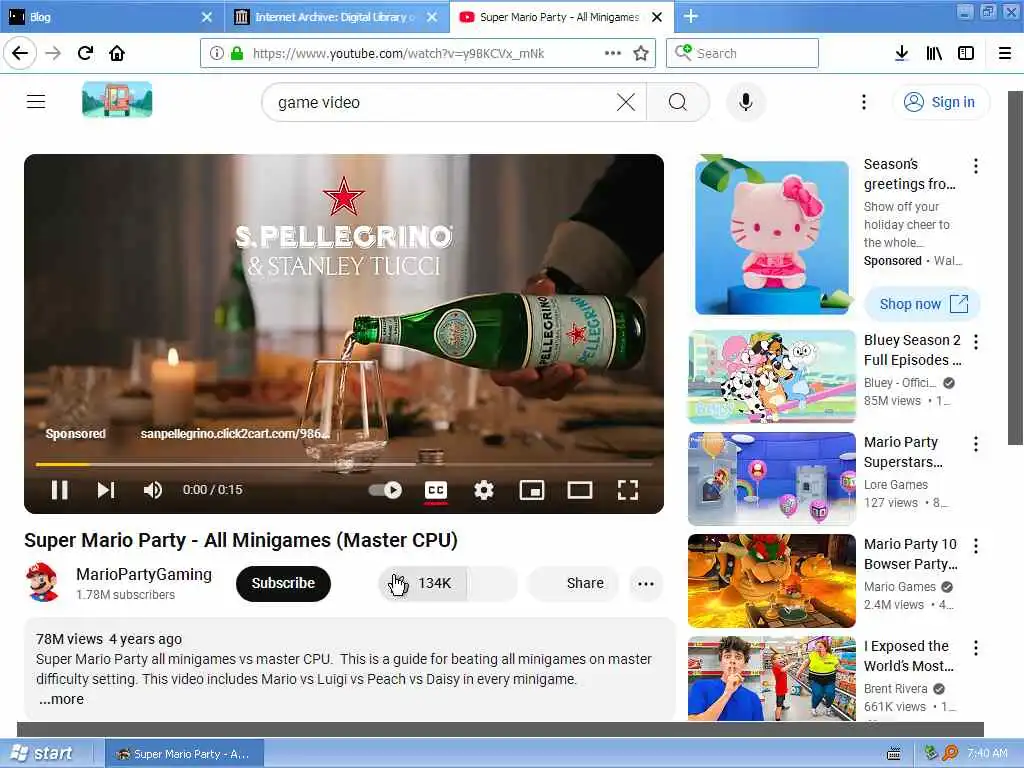Go to browser home page icon

pos(117,53)
